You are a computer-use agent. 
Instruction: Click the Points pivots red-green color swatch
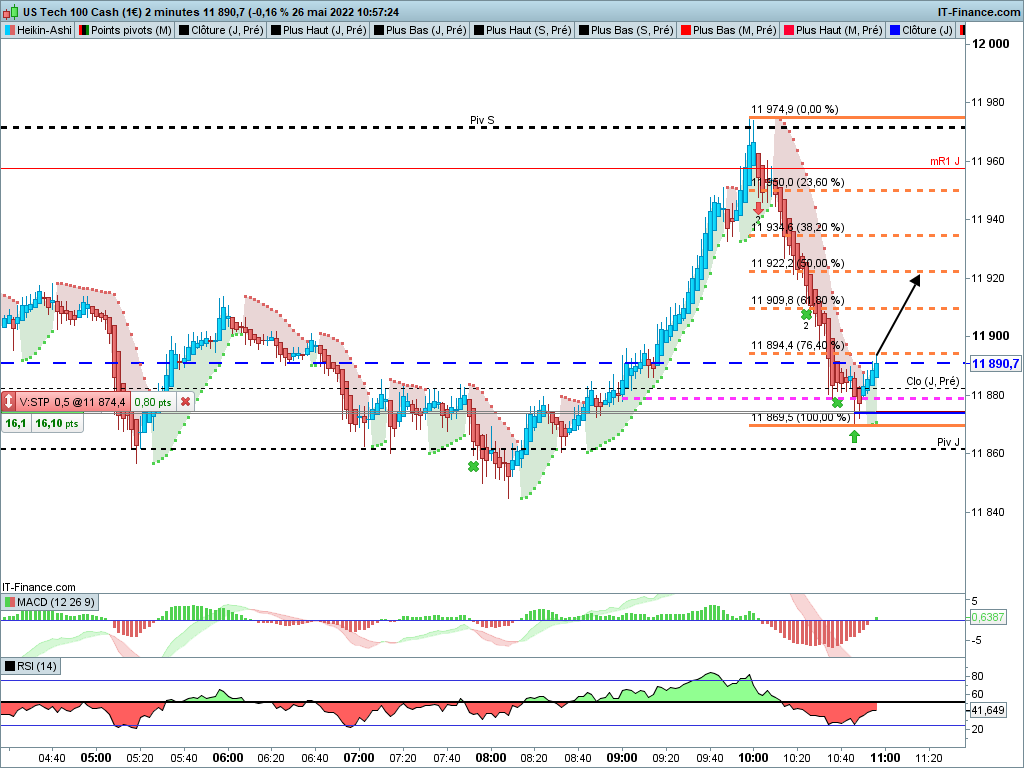point(84,30)
